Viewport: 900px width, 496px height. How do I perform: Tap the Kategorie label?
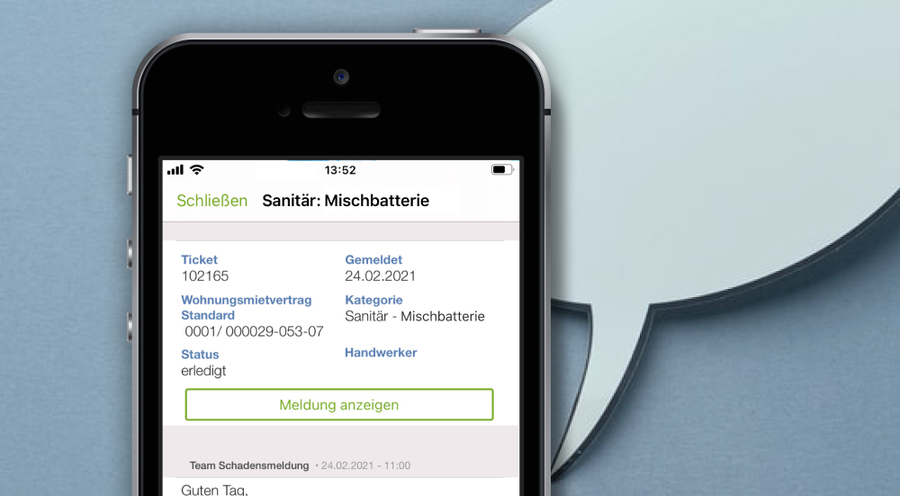[374, 300]
